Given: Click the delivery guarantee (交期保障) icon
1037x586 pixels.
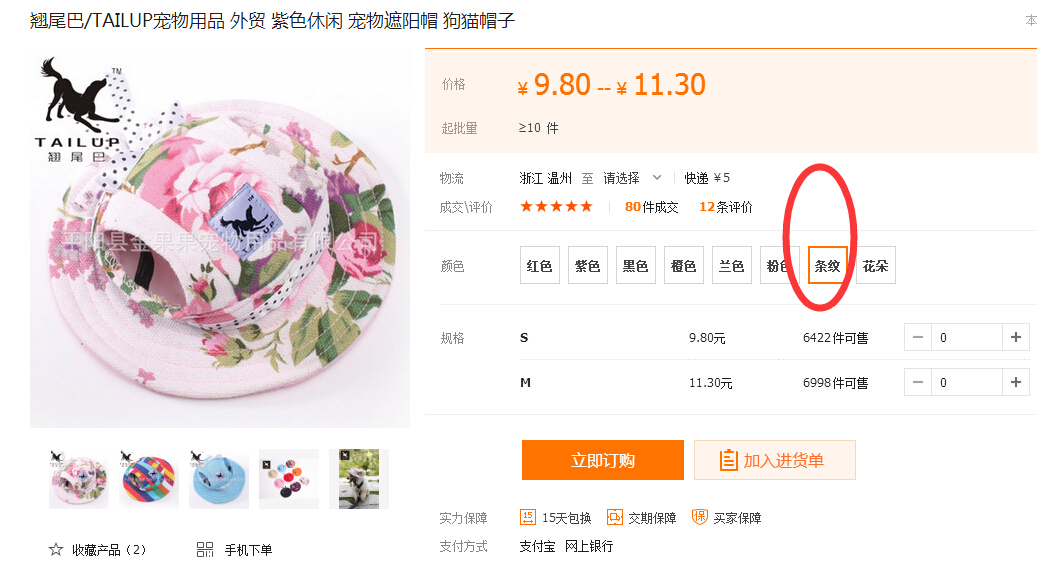Looking at the screenshot, I should 615,517.
